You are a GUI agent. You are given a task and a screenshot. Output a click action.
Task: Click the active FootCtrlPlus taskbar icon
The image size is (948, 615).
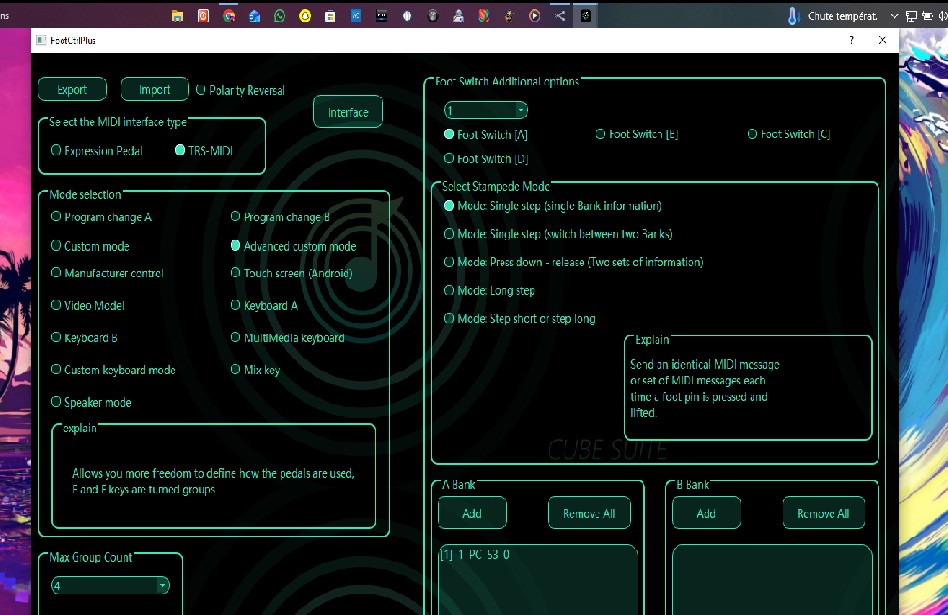pos(585,16)
